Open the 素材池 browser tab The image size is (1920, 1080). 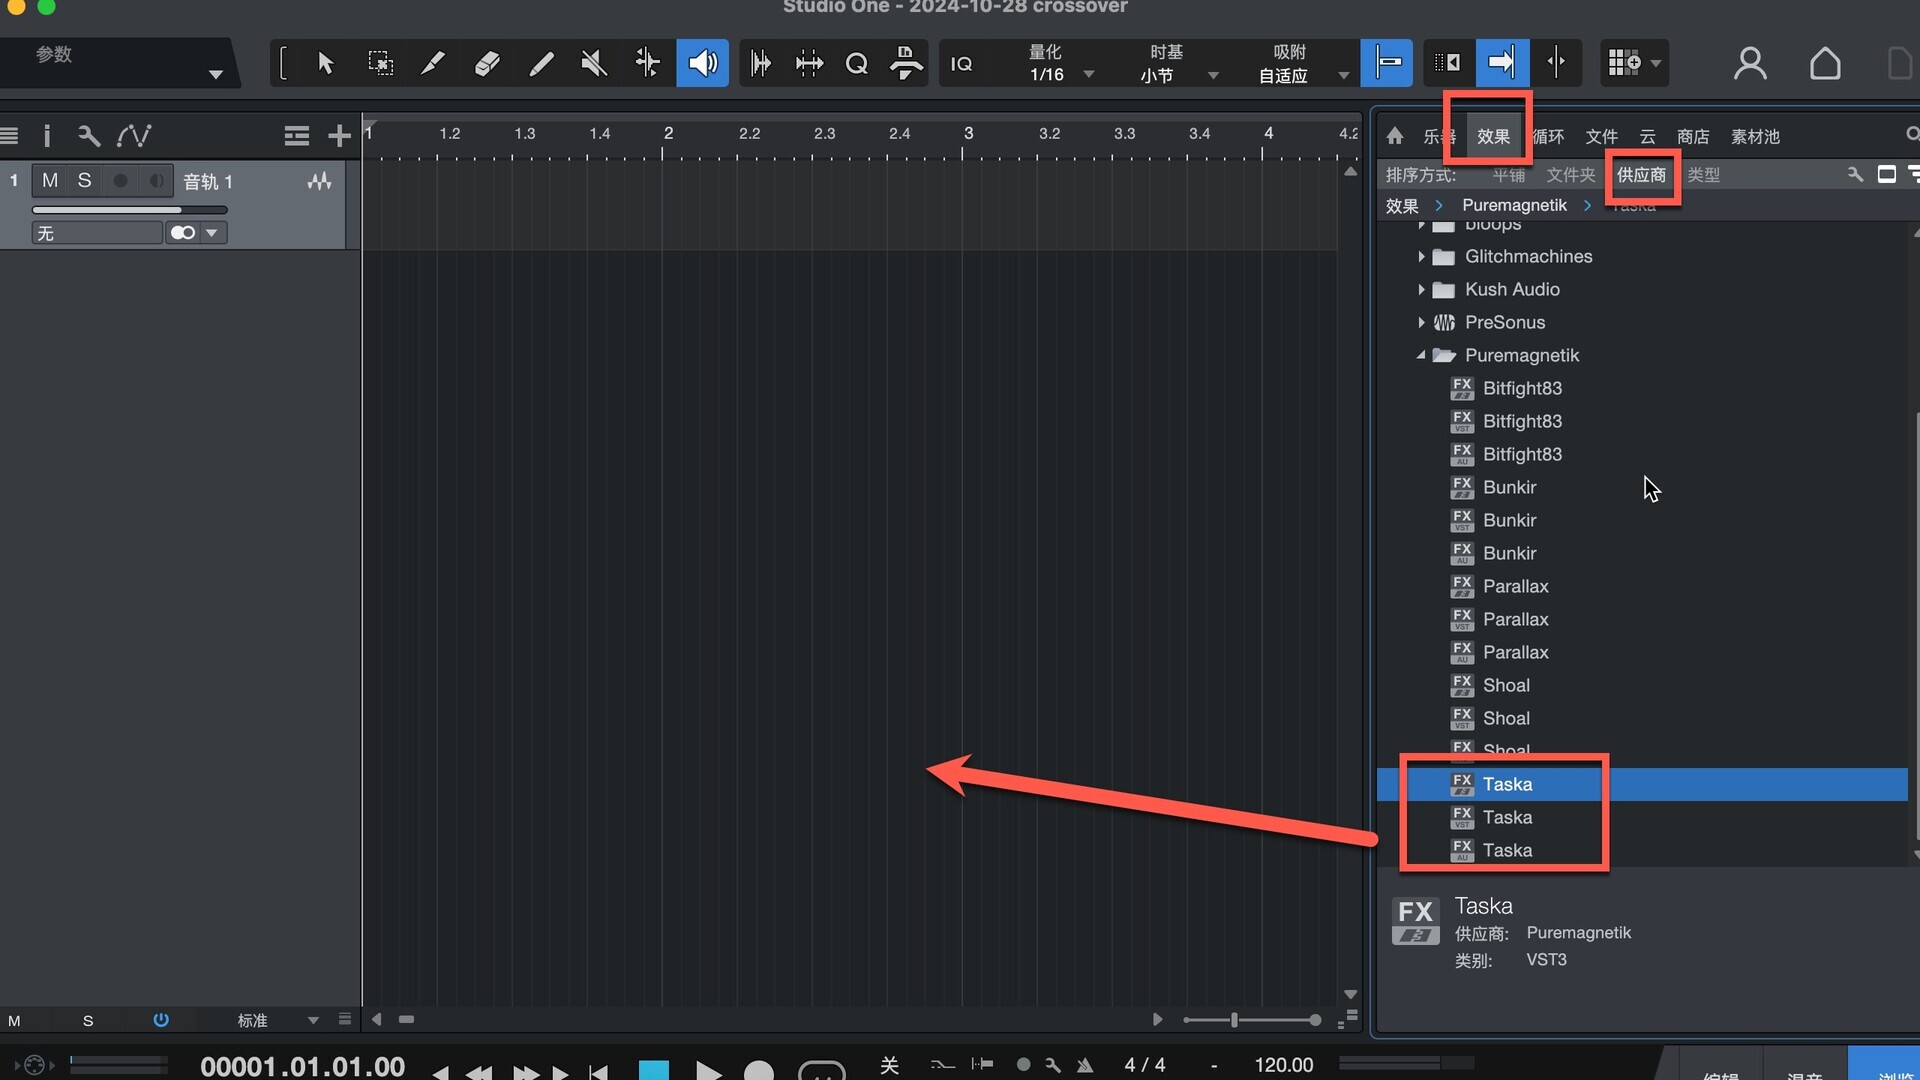point(1755,136)
